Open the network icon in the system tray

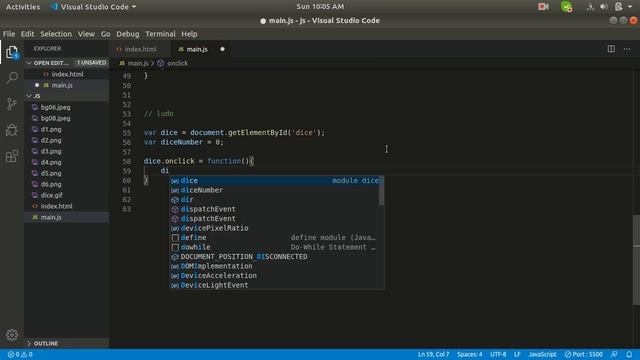pyautogui.click(x=590, y=7)
